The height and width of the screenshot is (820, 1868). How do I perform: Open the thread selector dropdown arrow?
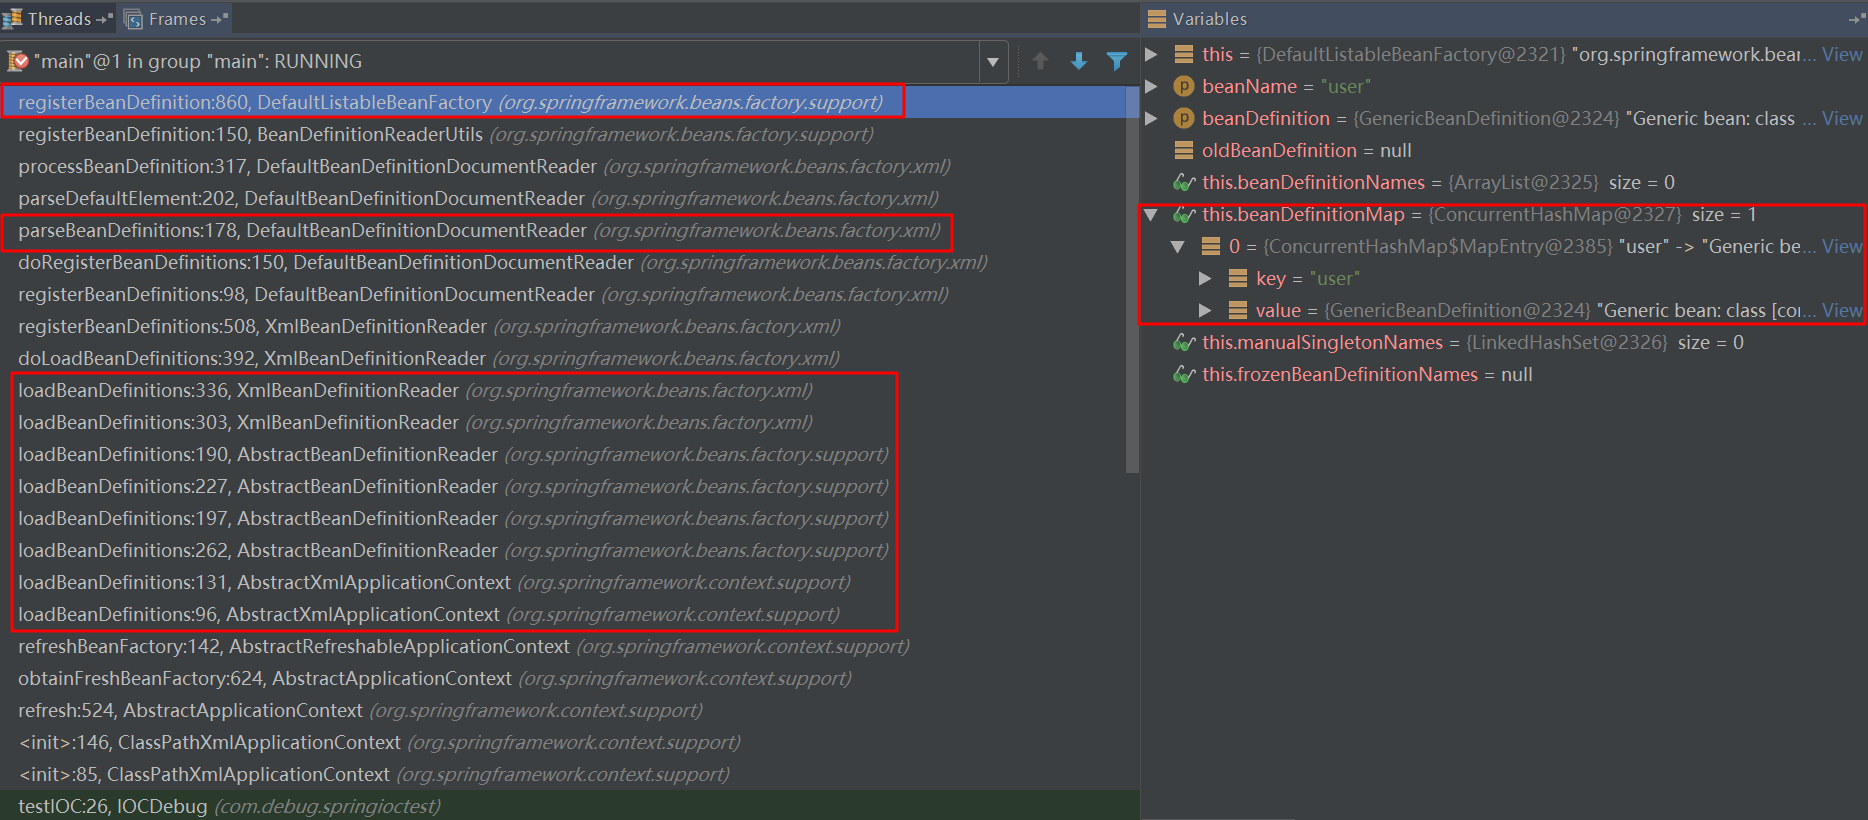click(x=992, y=62)
